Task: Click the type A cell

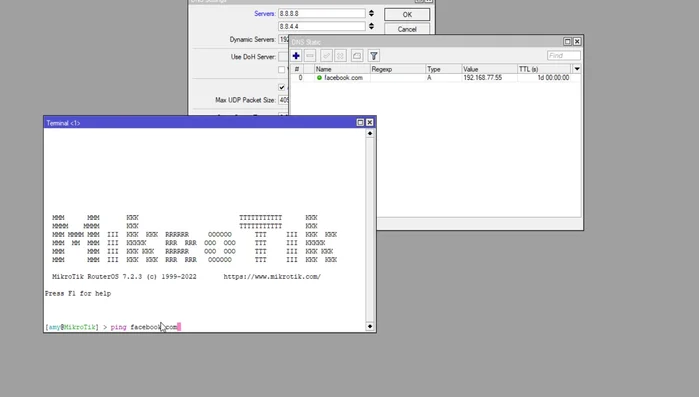Action: click(x=429, y=78)
